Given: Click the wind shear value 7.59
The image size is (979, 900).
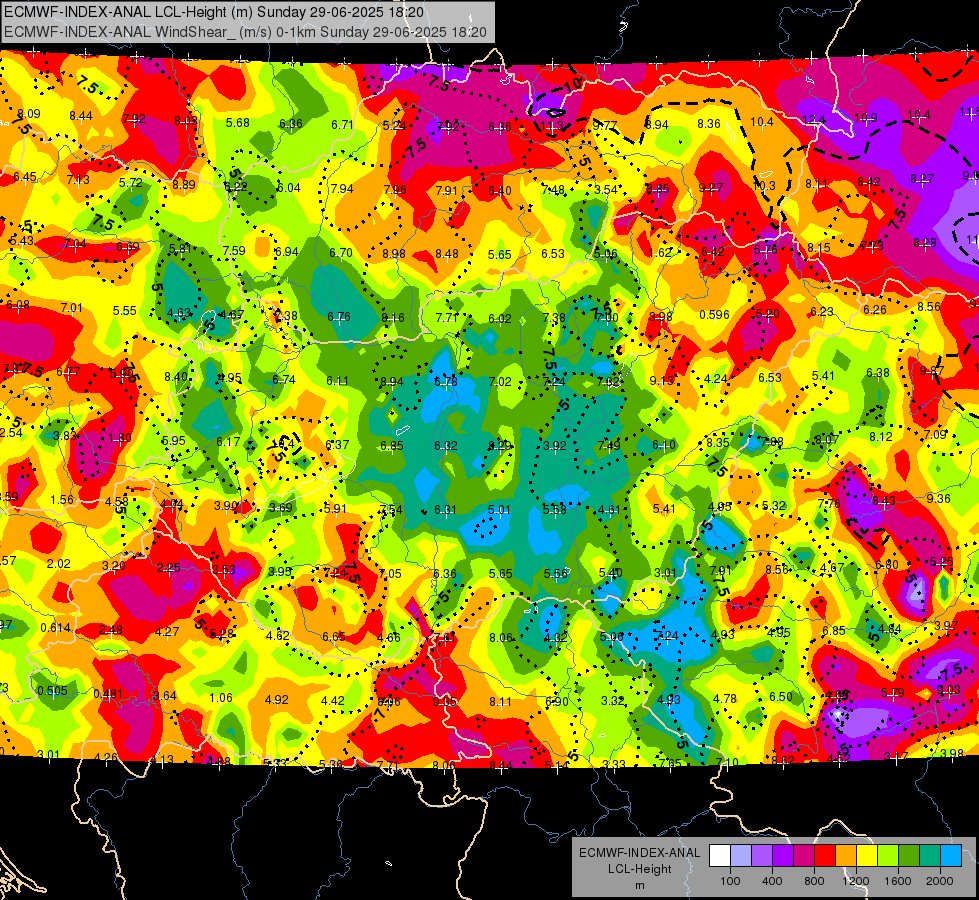Looking at the screenshot, I should (x=234, y=250).
